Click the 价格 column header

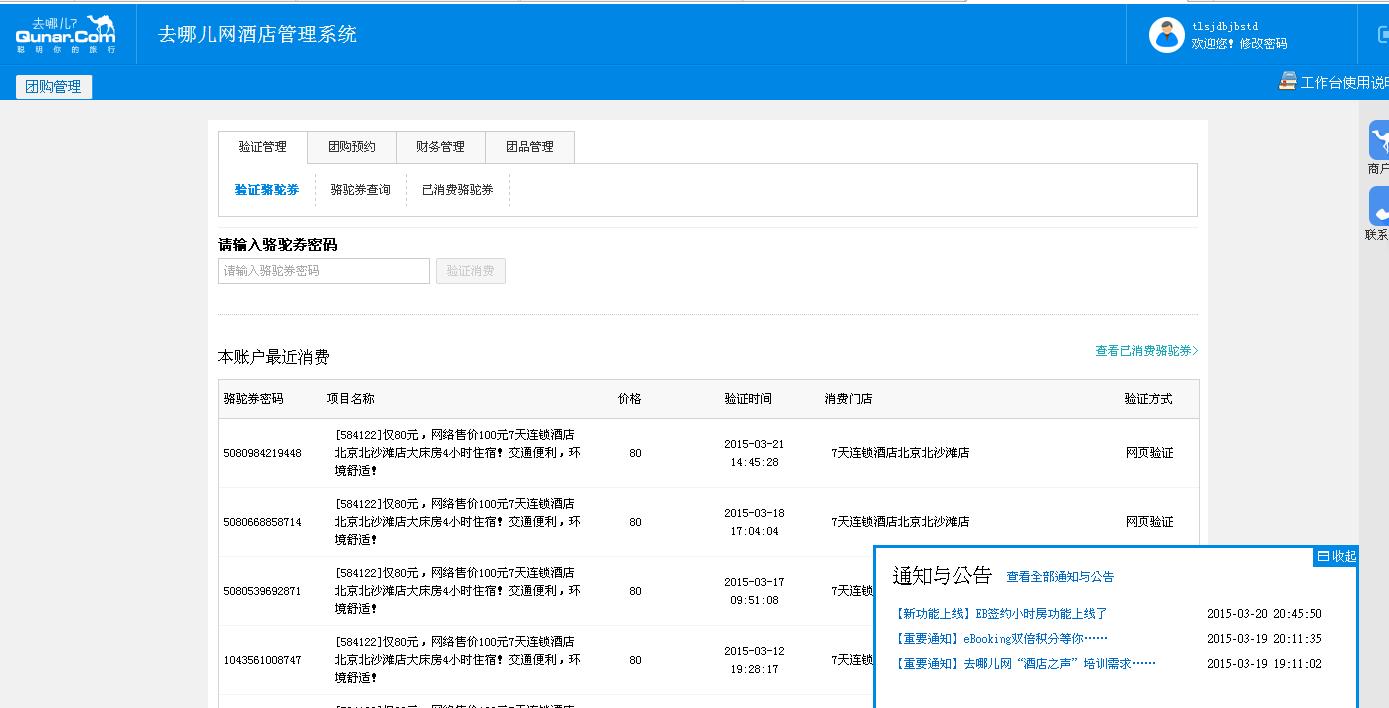[x=629, y=399]
